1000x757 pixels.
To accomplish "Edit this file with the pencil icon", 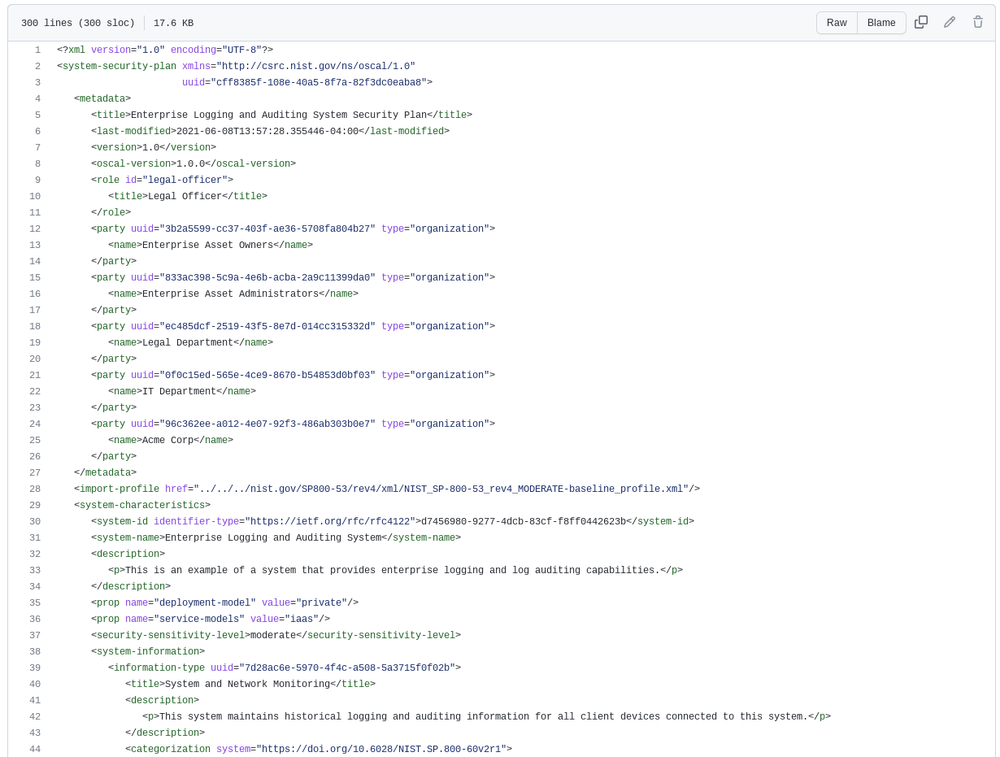I will (949, 22).
